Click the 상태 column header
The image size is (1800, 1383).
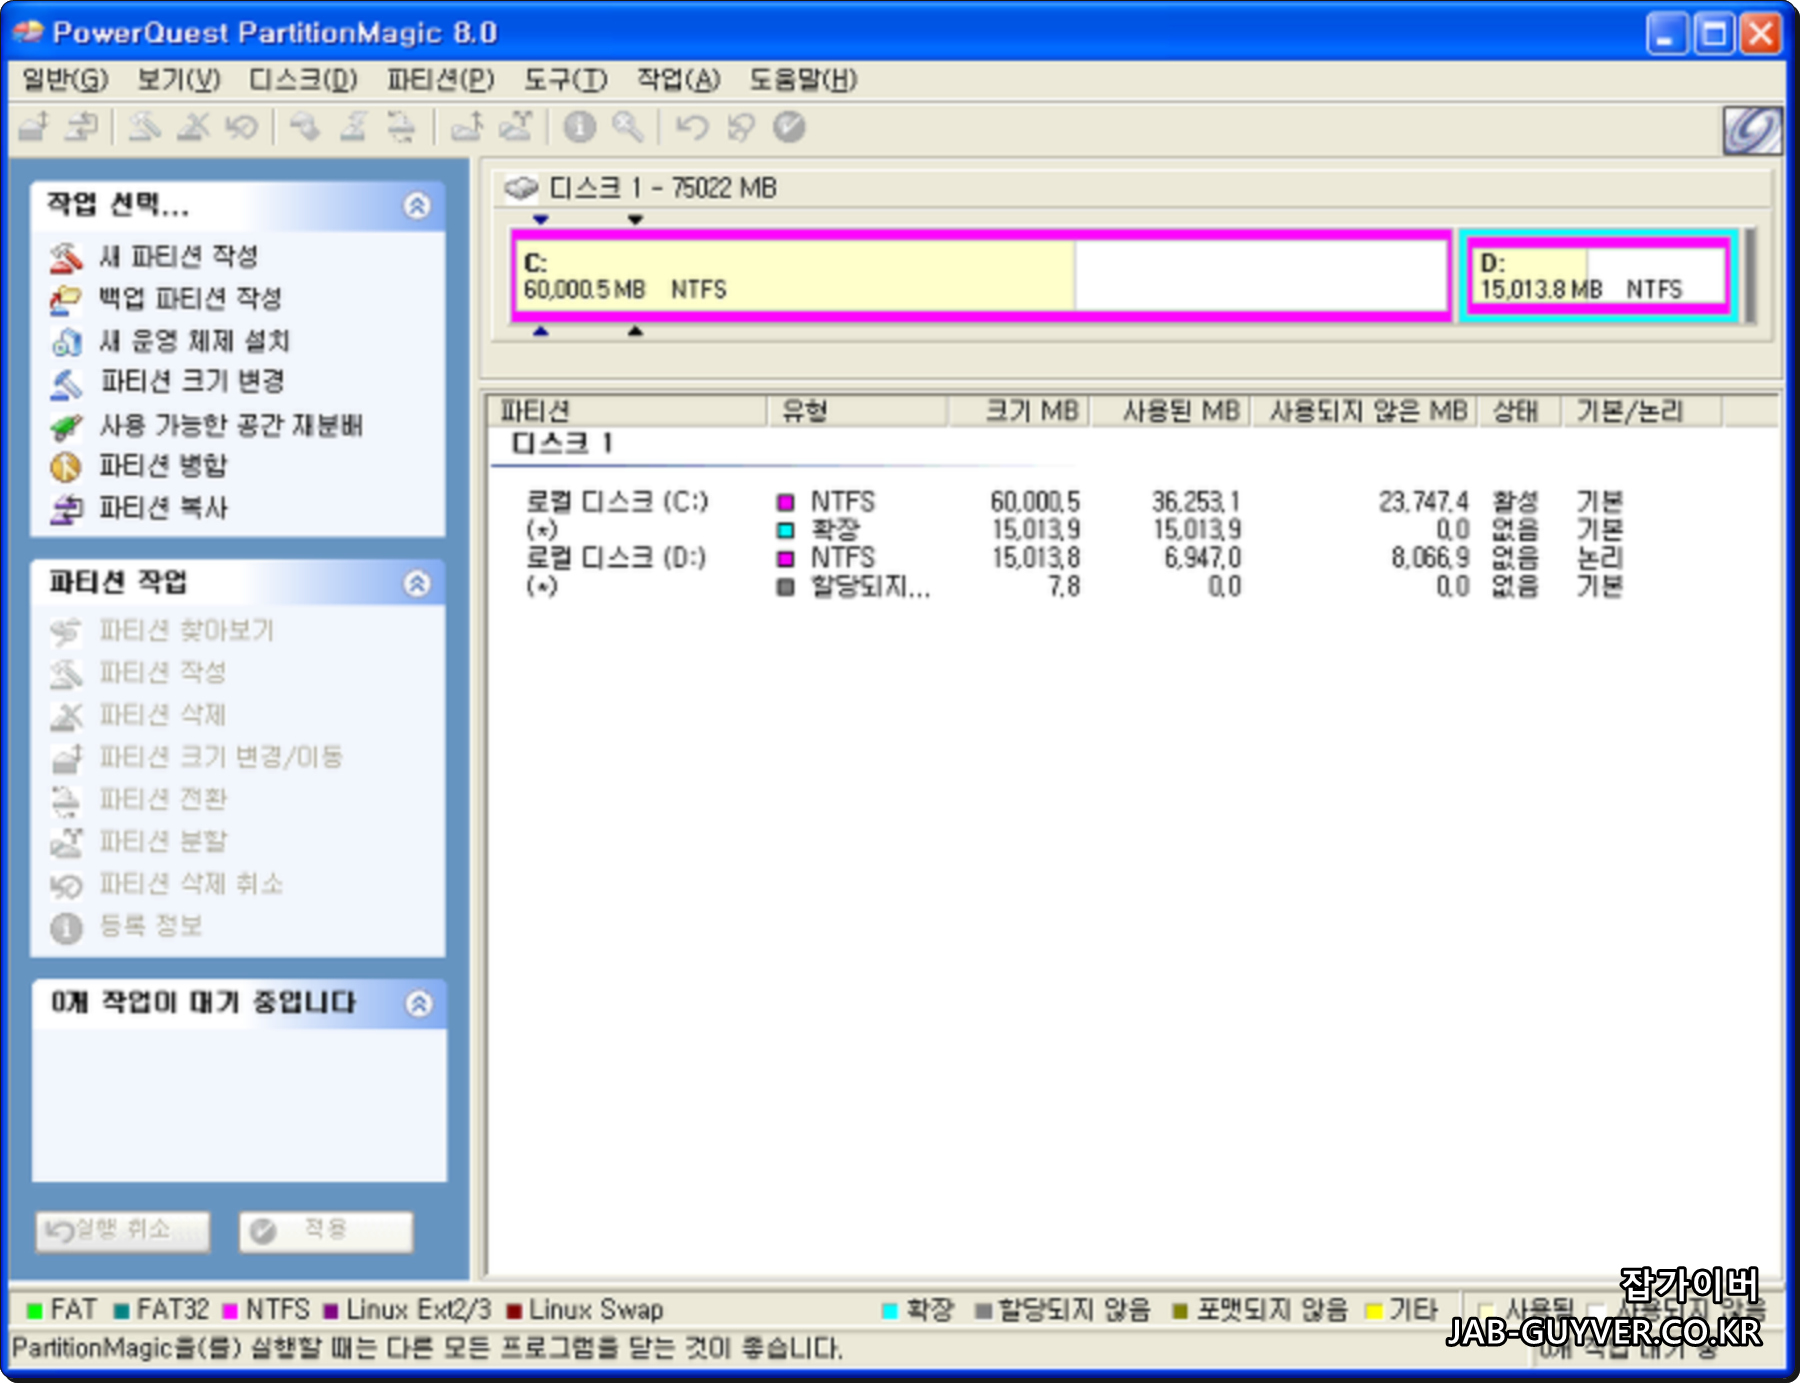pos(1520,411)
